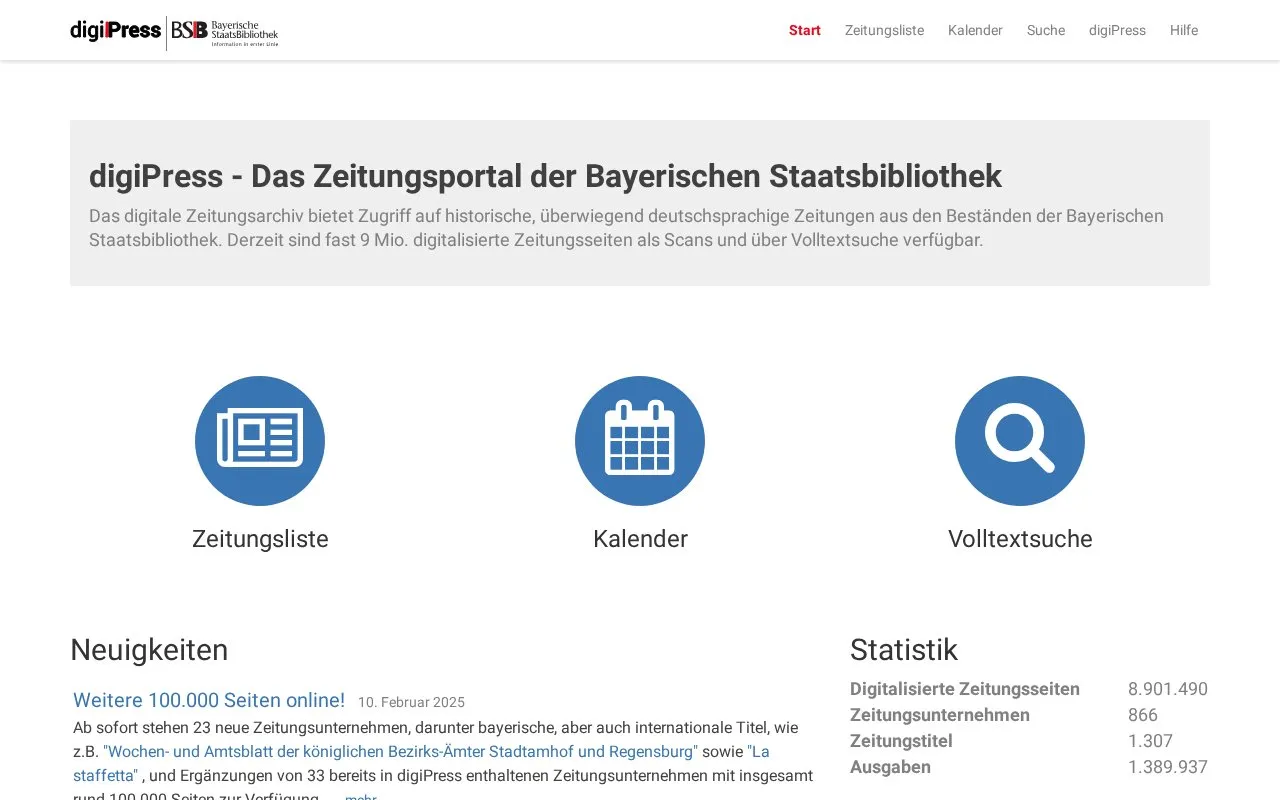Viewport: 1280px width, 800px height.
Task: Click the page count 8.901.490
Action: [x=1168, y=689]
